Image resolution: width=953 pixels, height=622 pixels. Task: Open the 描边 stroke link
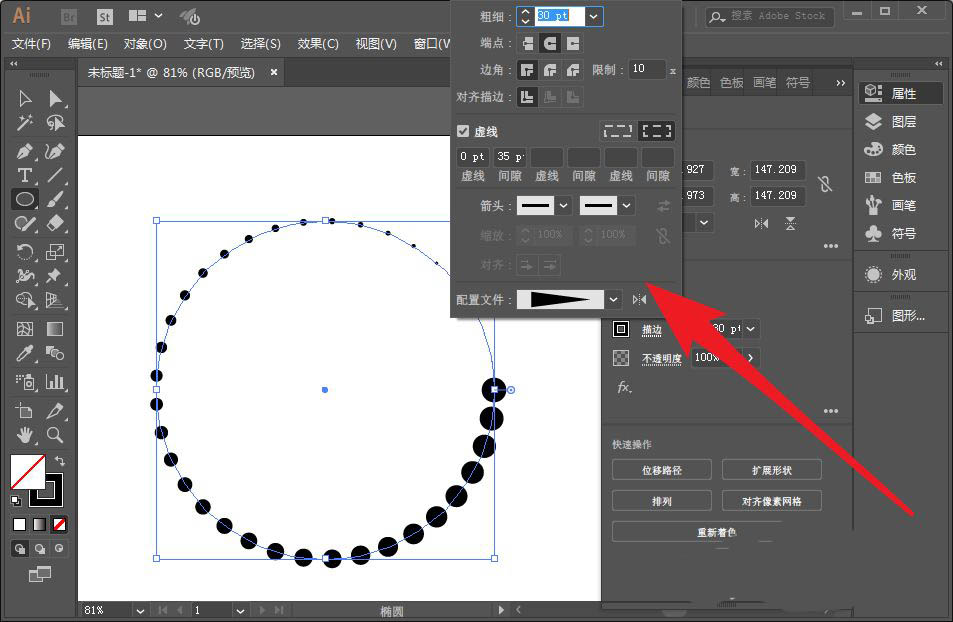click(652, 330)
